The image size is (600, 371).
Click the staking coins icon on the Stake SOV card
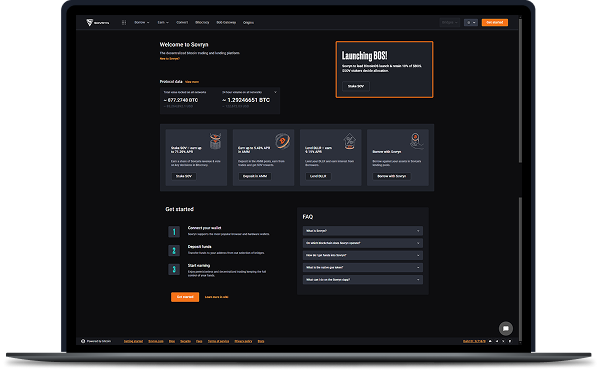[x=215, y=141]
